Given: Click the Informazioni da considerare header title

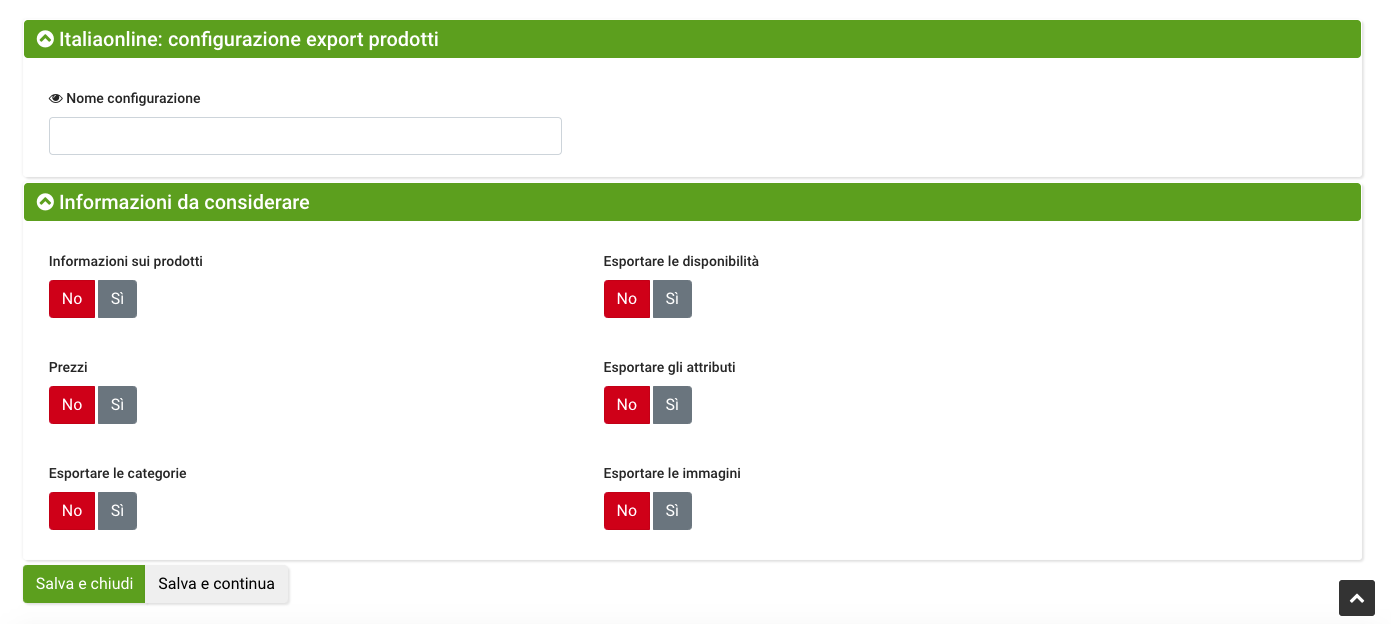Looking at the screenshot, I should [184, 202].
